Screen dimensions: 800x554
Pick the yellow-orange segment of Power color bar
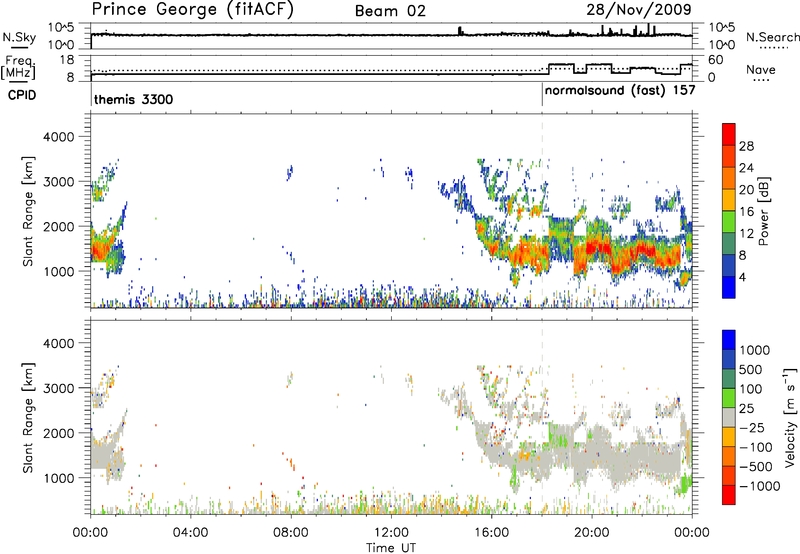[x=729, y=200]
